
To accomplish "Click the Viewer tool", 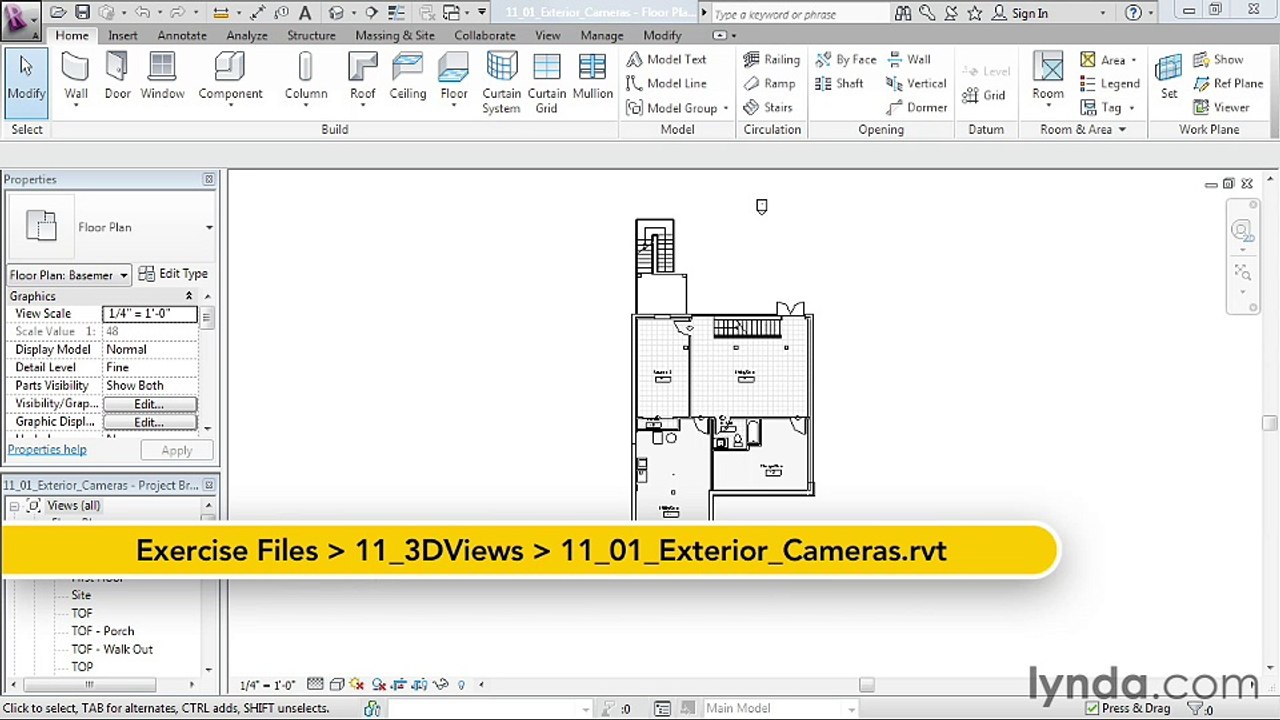I will tap(1221, 107).
